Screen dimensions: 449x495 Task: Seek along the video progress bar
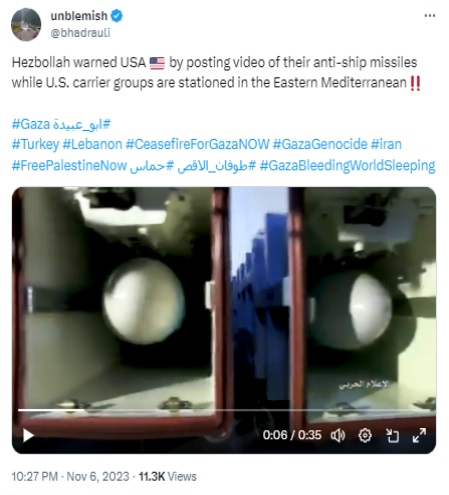(x=227, y=410)
